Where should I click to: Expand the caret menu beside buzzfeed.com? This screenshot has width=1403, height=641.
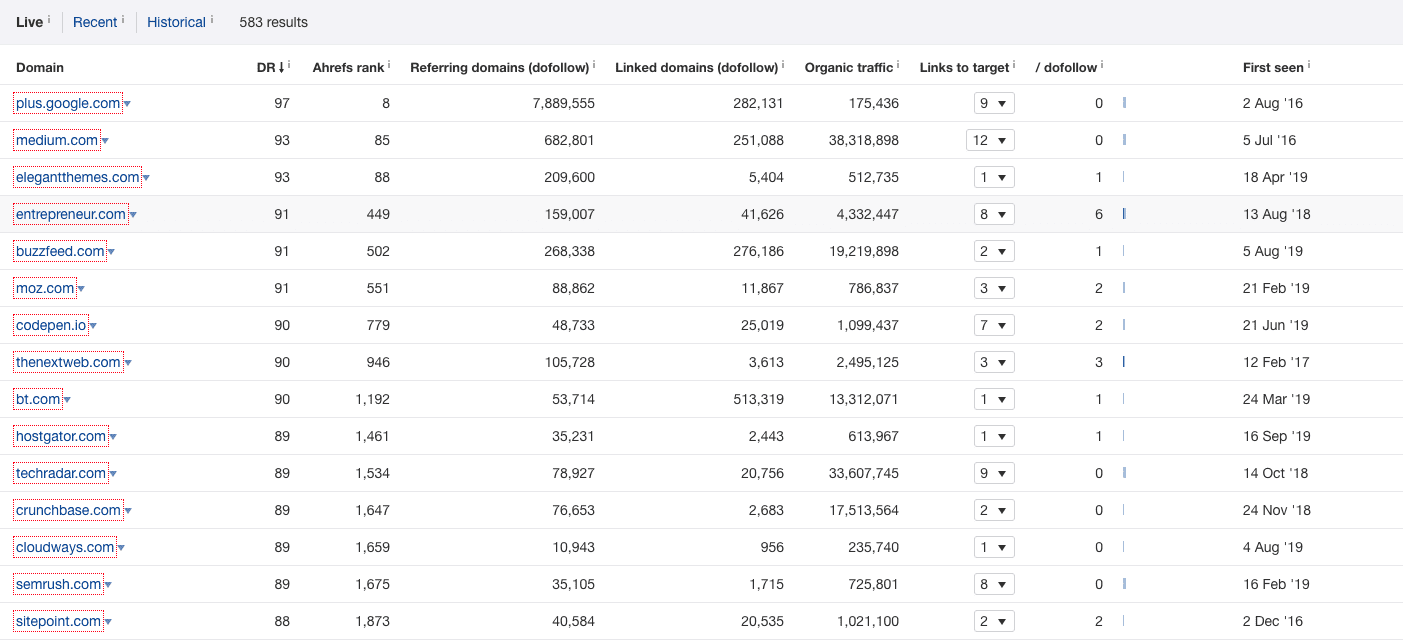(112, 252)
